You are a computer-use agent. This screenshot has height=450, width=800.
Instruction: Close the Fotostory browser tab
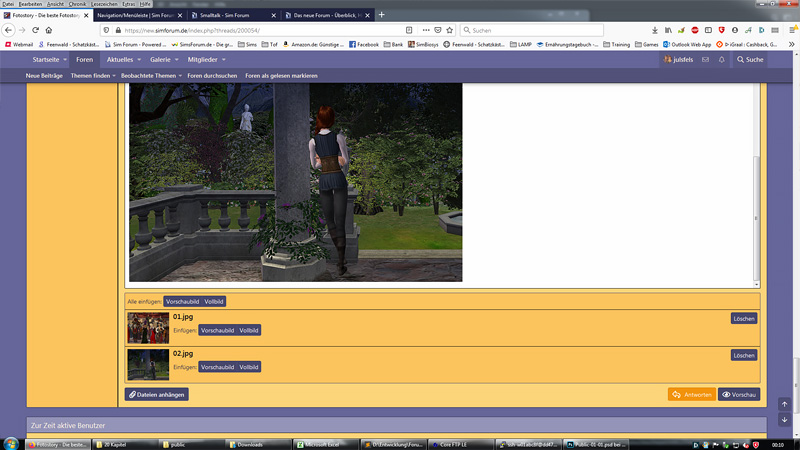coord(86,15)
